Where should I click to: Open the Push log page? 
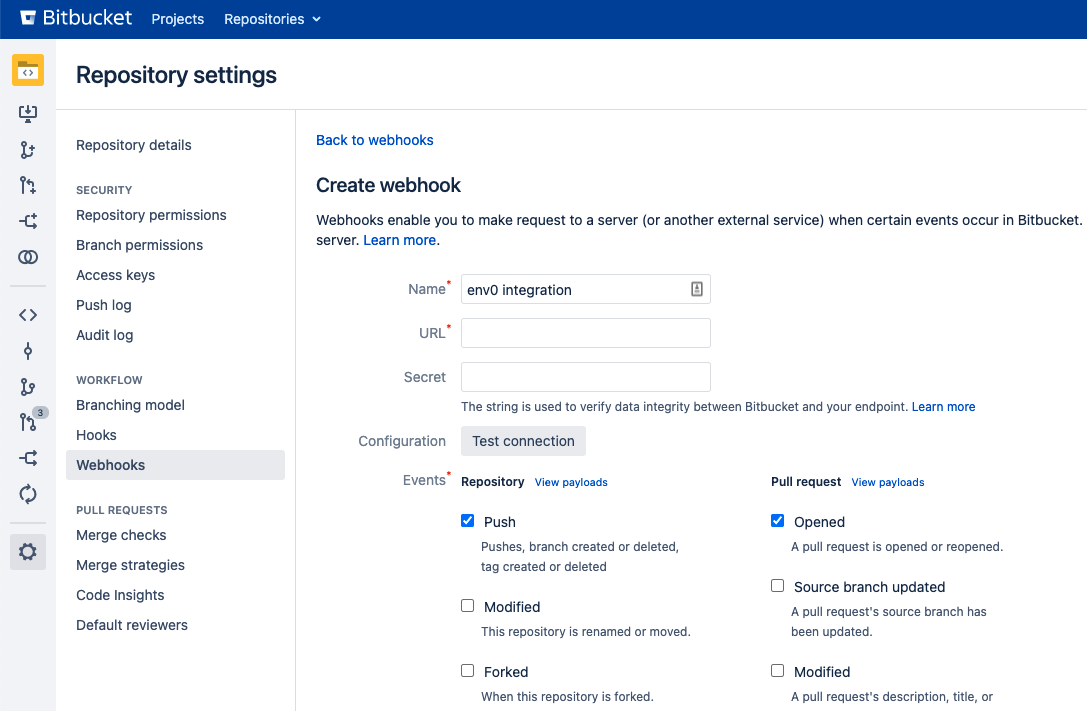[x=103, y=305]
